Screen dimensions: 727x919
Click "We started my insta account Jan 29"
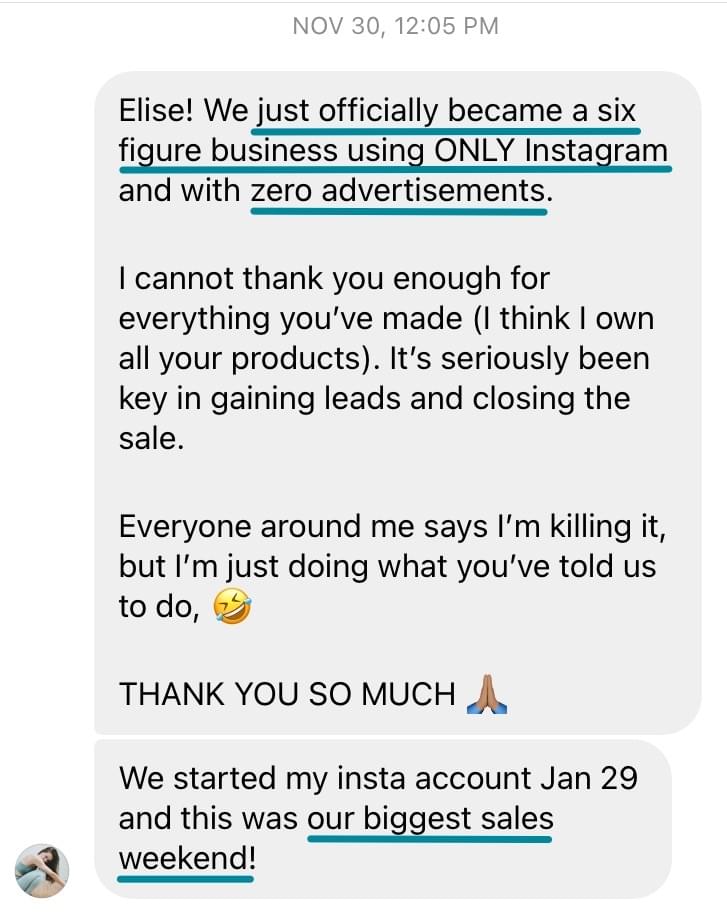(x=378, y=778)
